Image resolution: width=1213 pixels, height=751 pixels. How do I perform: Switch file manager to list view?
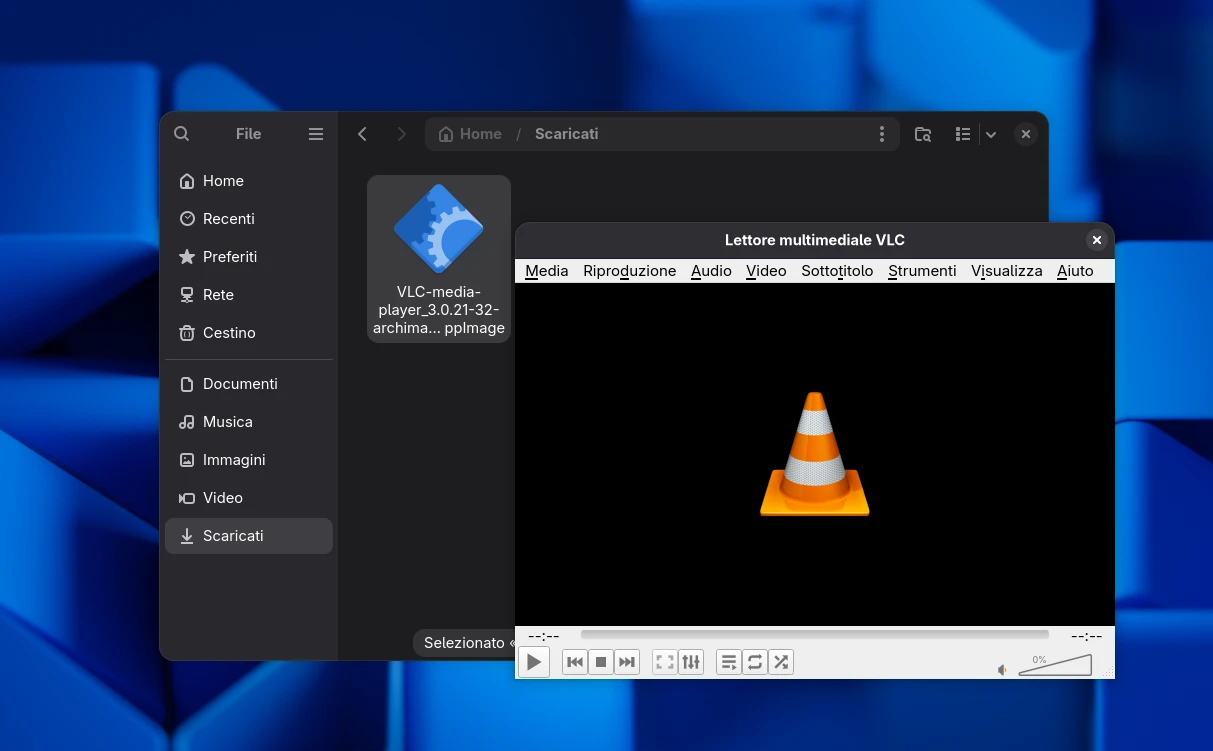(962, 133)
